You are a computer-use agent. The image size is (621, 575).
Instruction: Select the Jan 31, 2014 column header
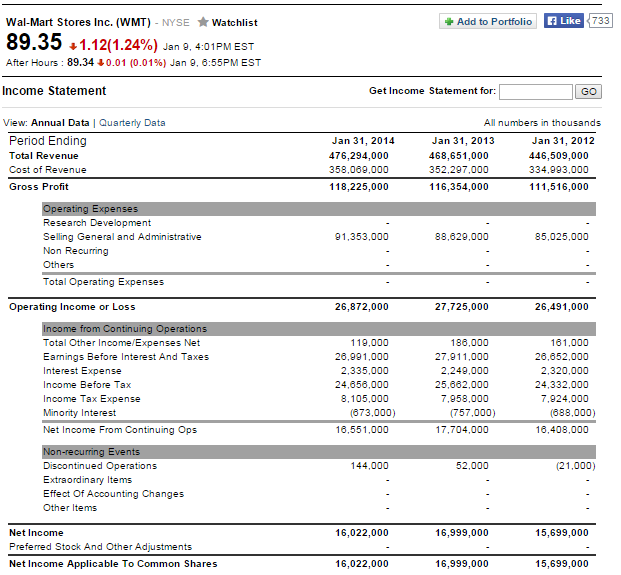click(x=363, y=141)
